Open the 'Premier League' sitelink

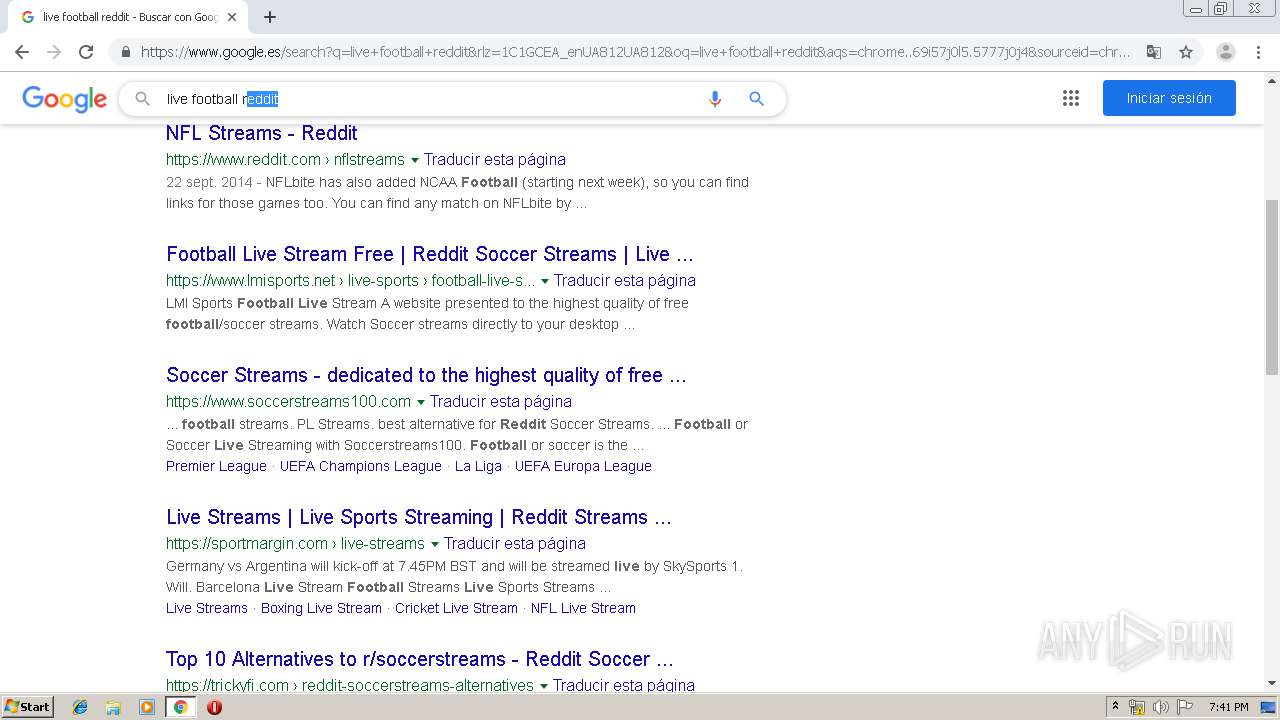click(x=216, y=466)
